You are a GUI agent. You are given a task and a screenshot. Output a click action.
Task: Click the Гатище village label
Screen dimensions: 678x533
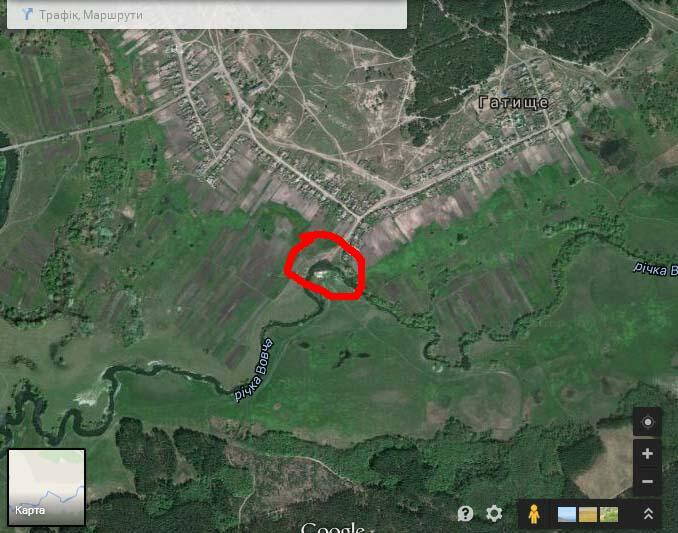(512, 102)
